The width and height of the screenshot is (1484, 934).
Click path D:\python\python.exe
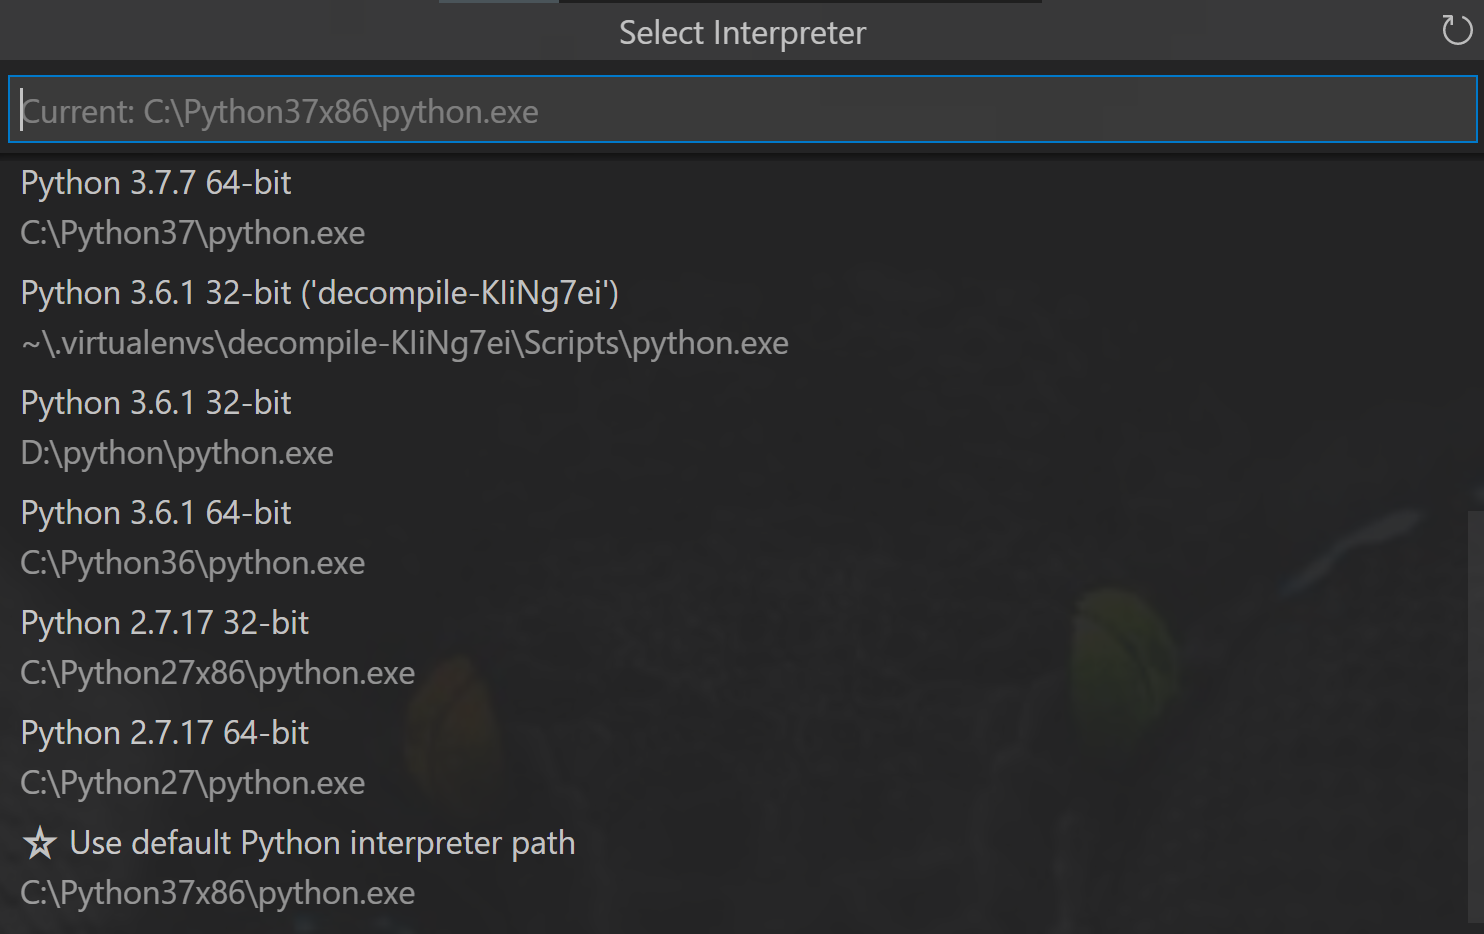(x=175, y=452)
